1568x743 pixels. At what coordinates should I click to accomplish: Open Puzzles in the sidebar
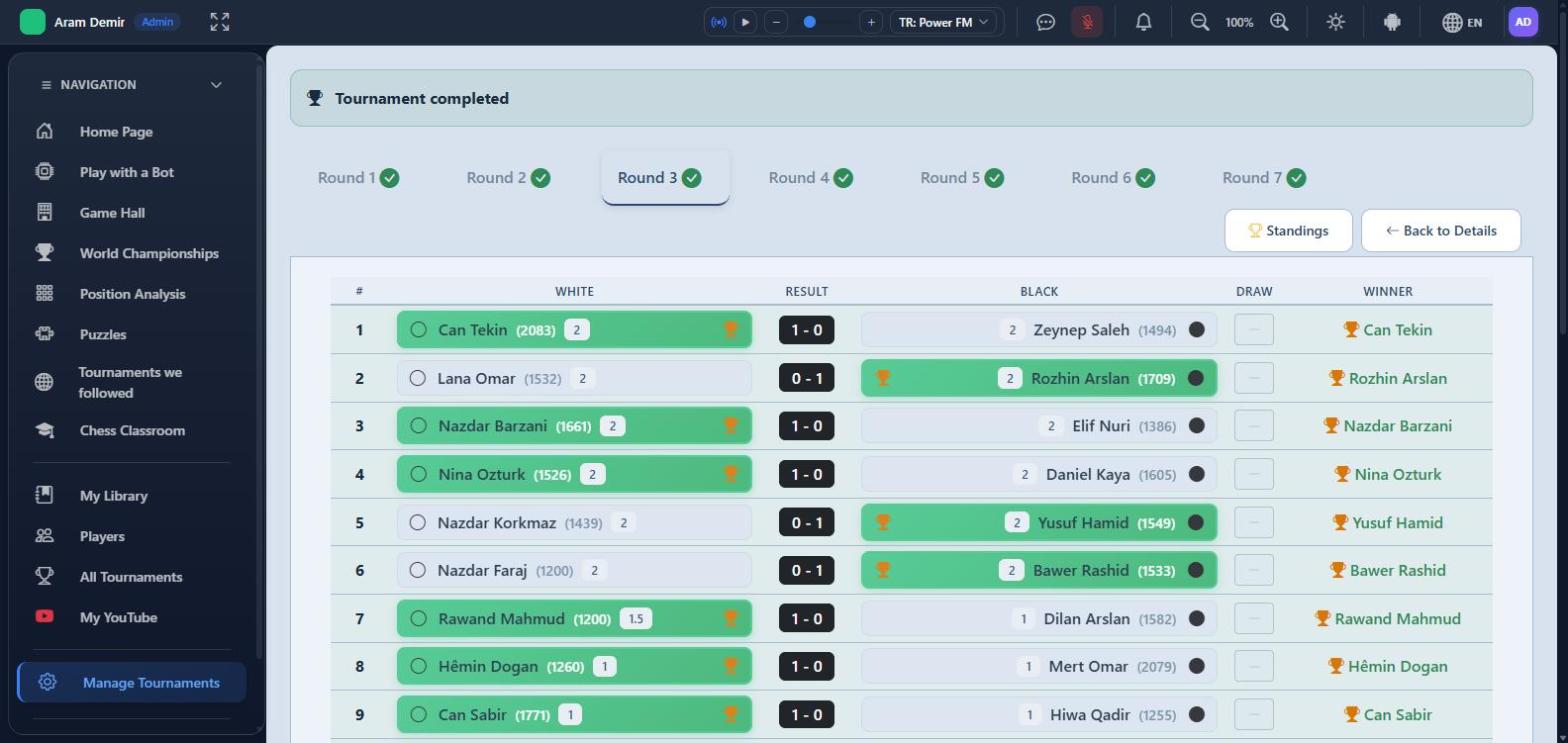click(x=103, y=334)
